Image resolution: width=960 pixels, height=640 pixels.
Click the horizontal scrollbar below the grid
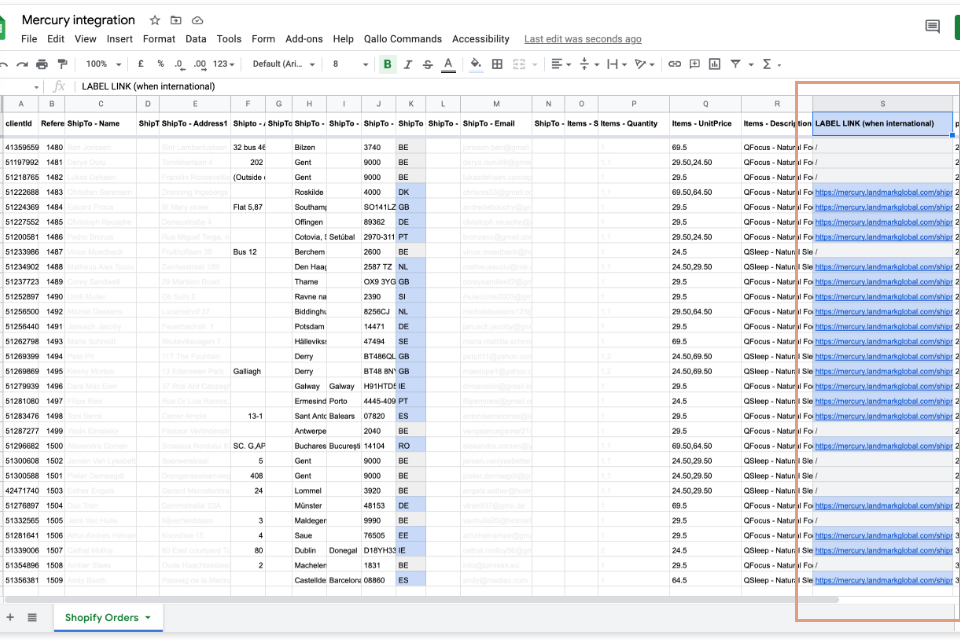[420, 600]
